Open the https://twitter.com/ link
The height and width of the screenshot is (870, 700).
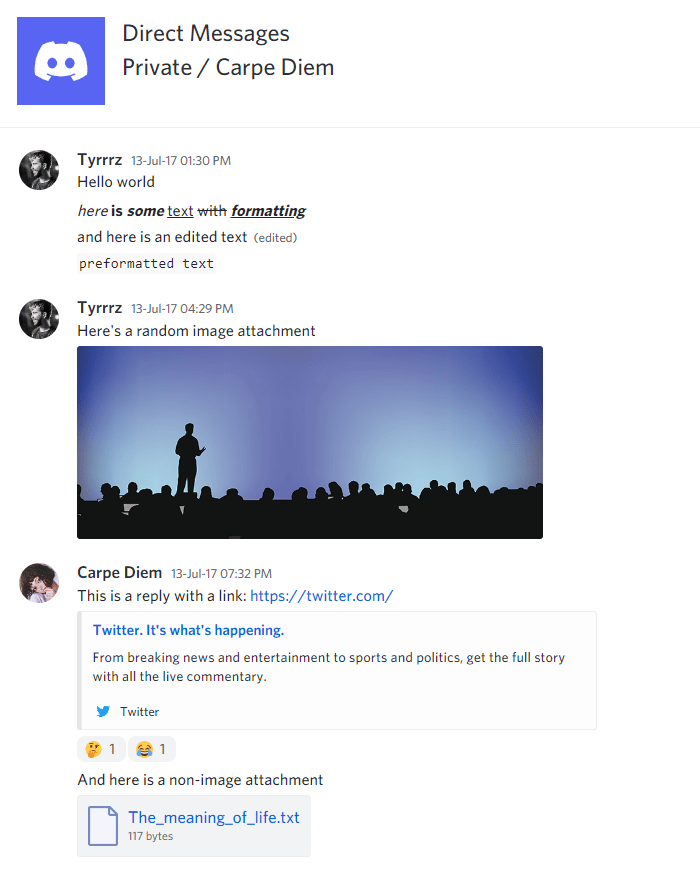click(322, 595)
